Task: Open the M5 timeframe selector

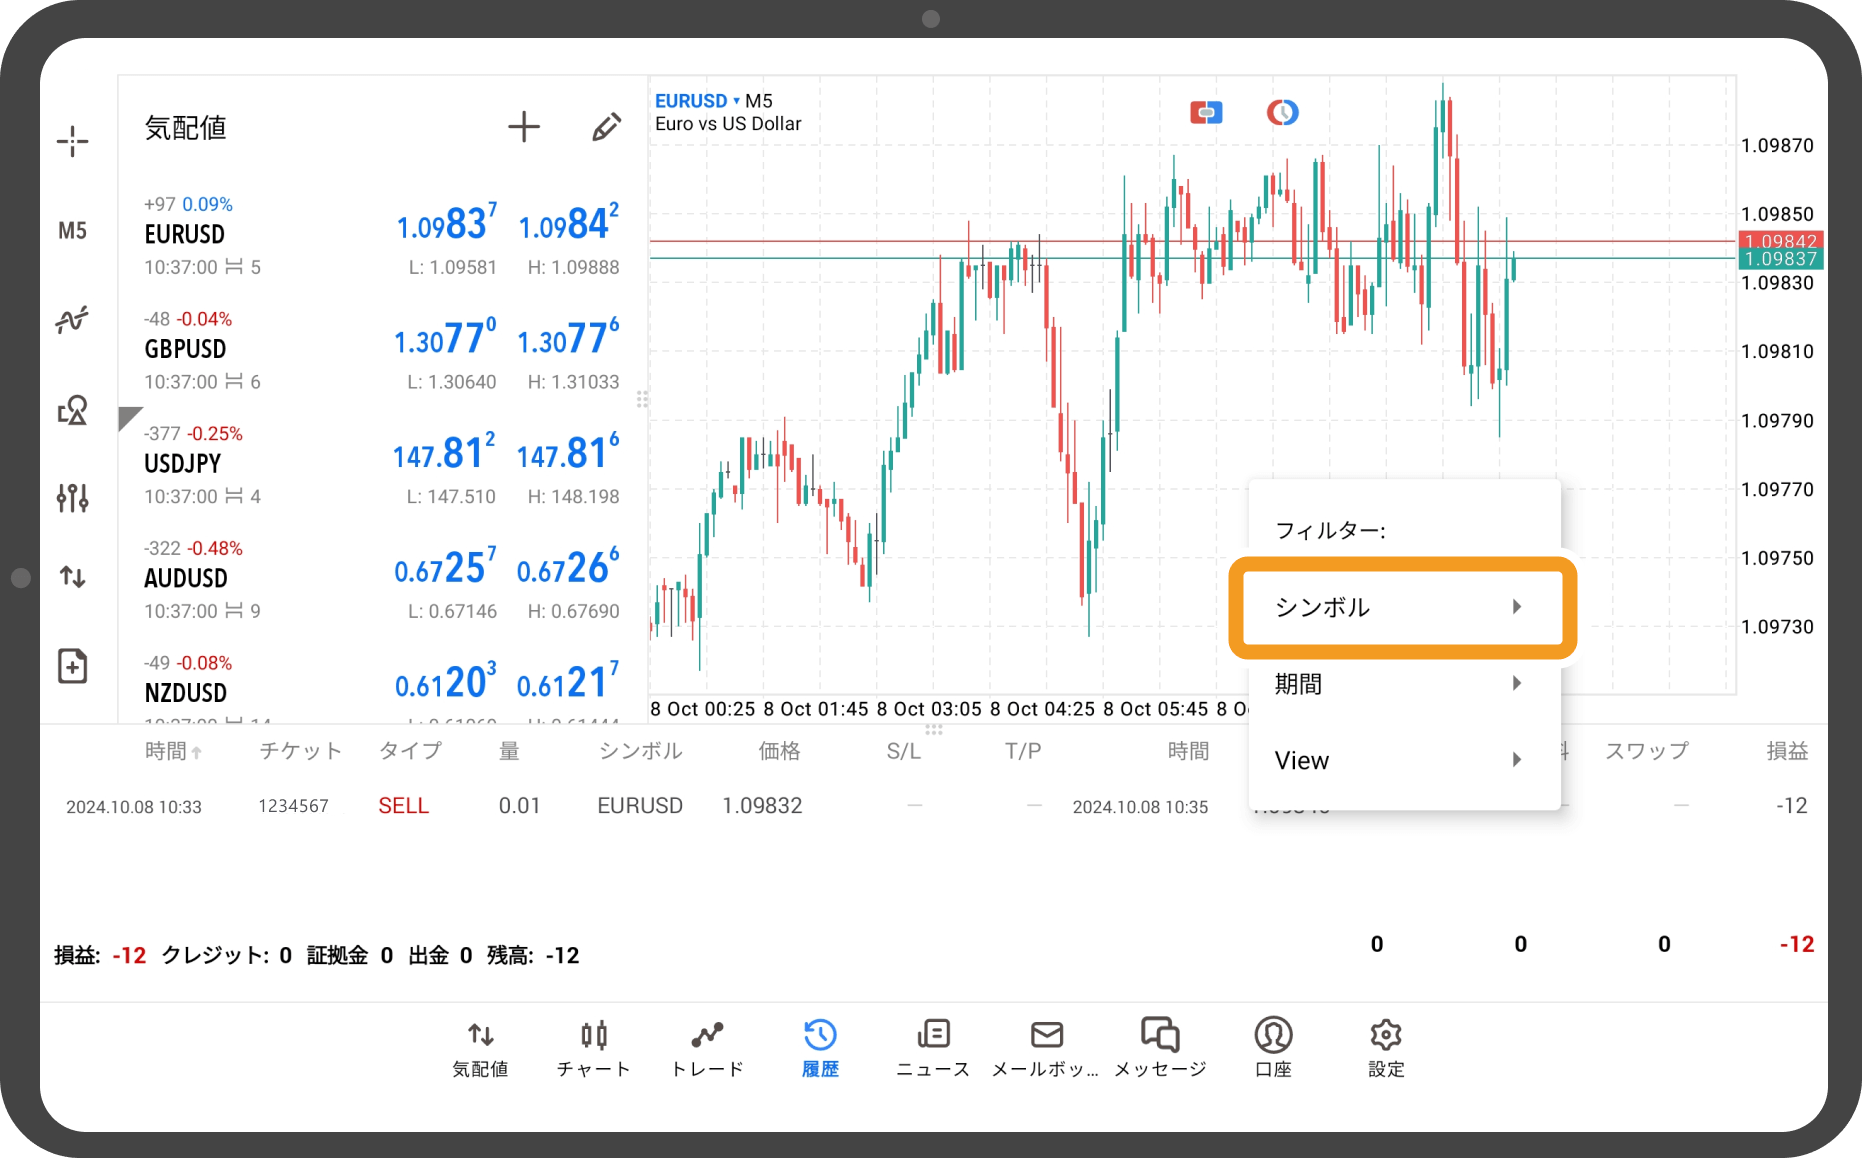Action: [x=72, y=231]
